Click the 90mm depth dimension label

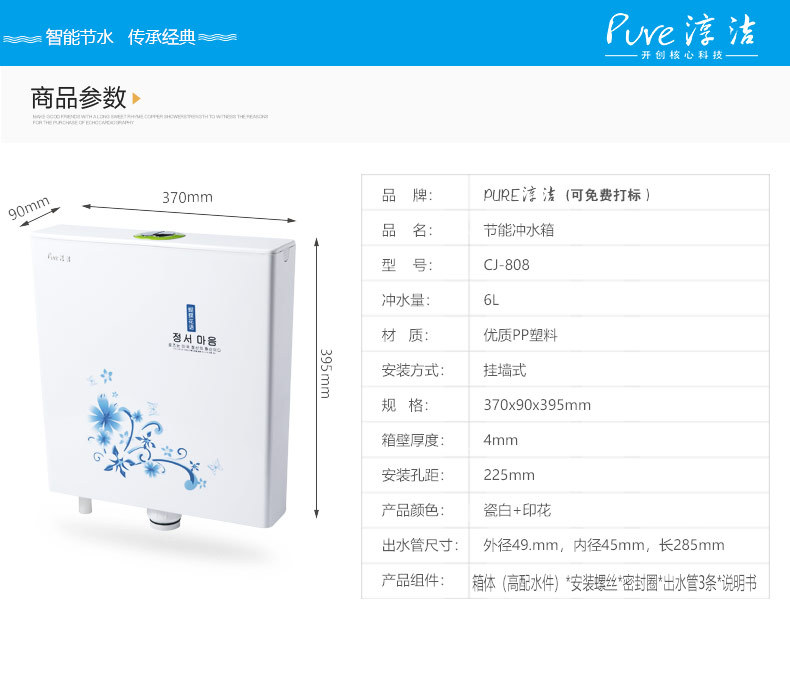coord(29,208)
